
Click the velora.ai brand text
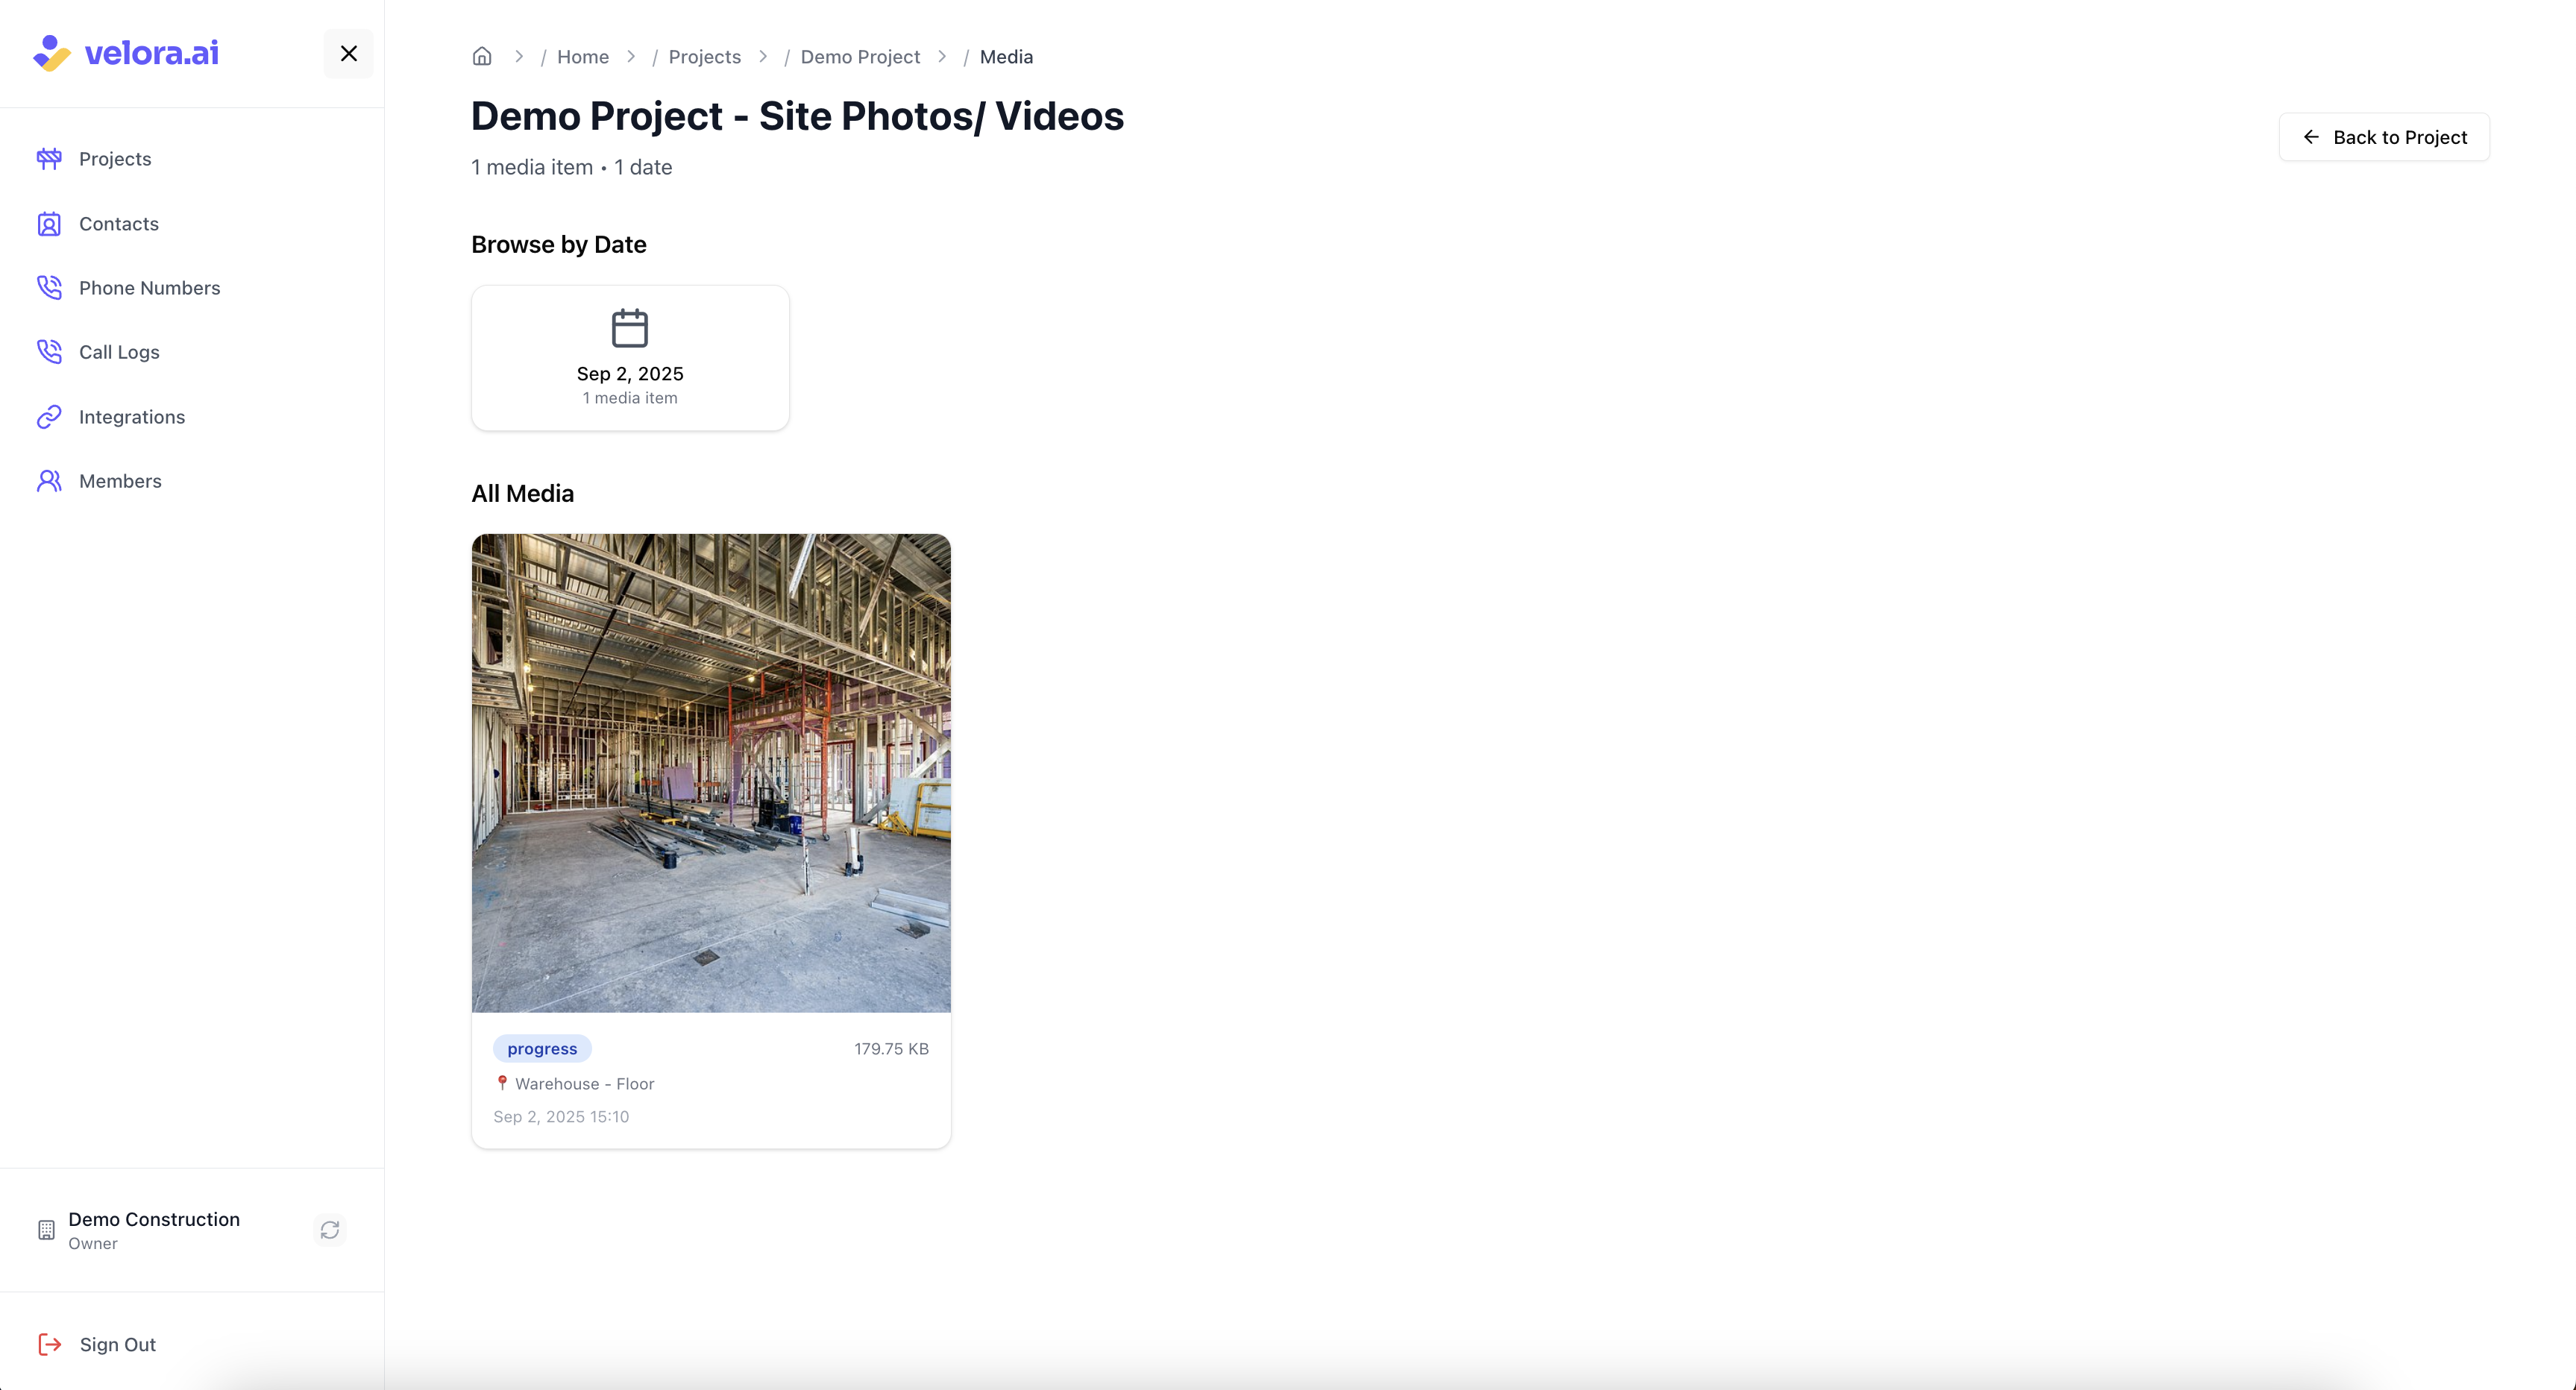[152, 53]
